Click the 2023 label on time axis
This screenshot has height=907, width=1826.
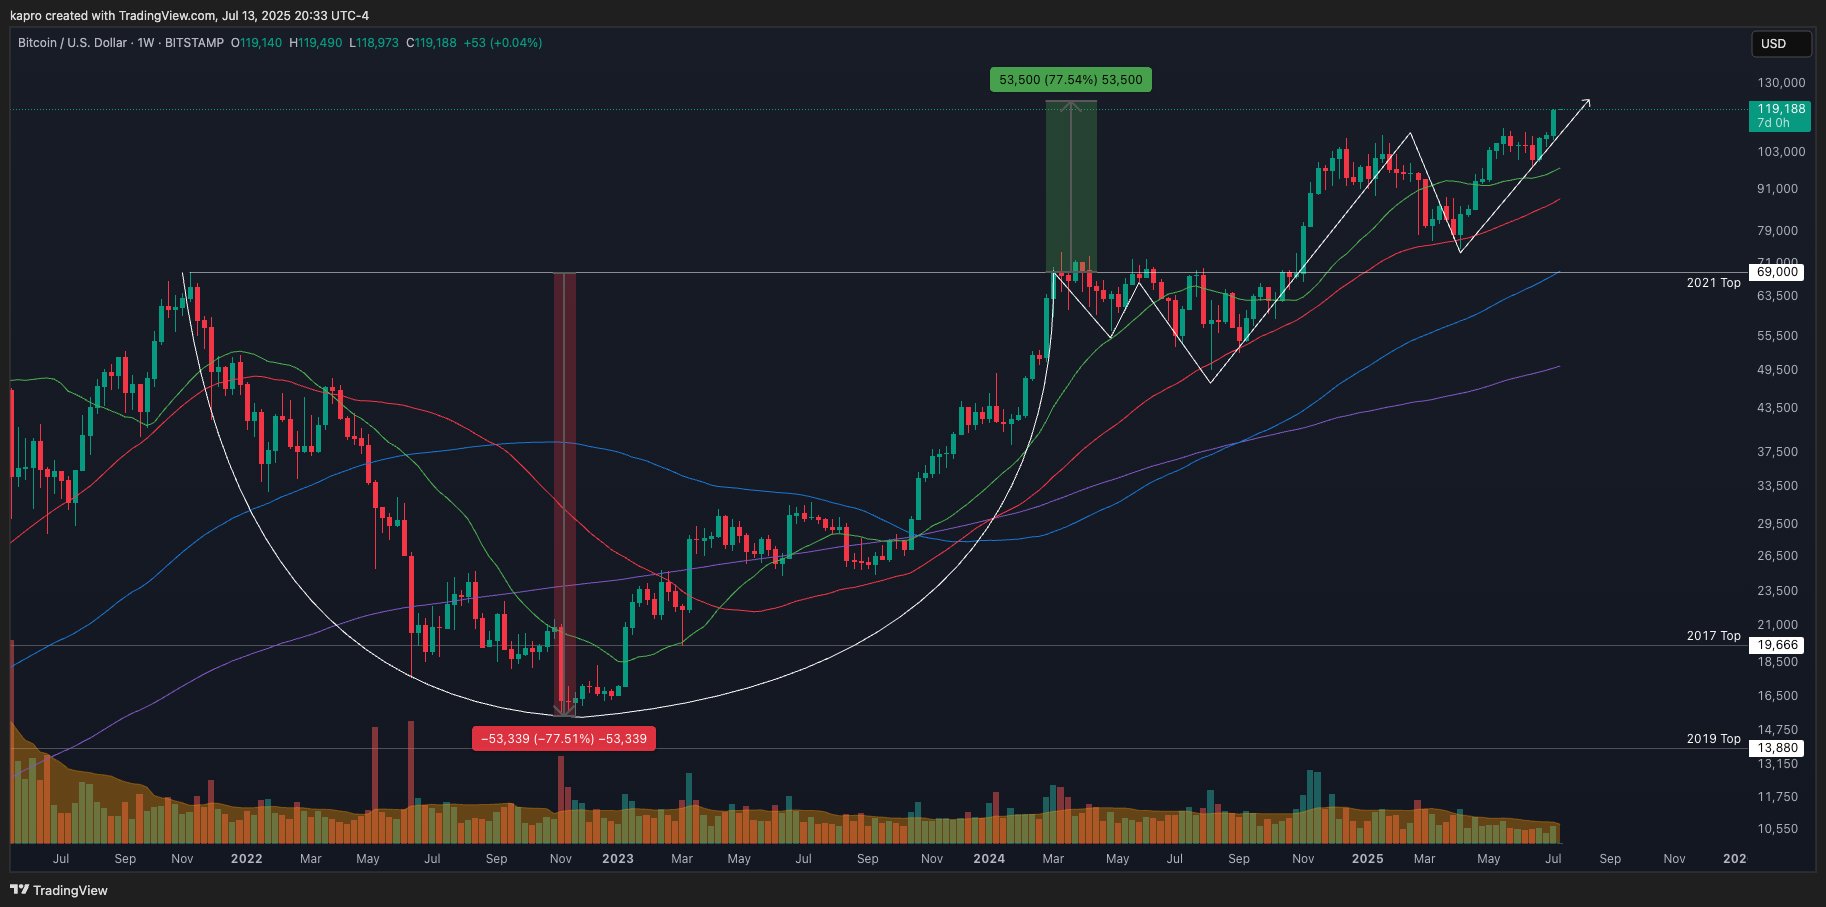point(617,859)
